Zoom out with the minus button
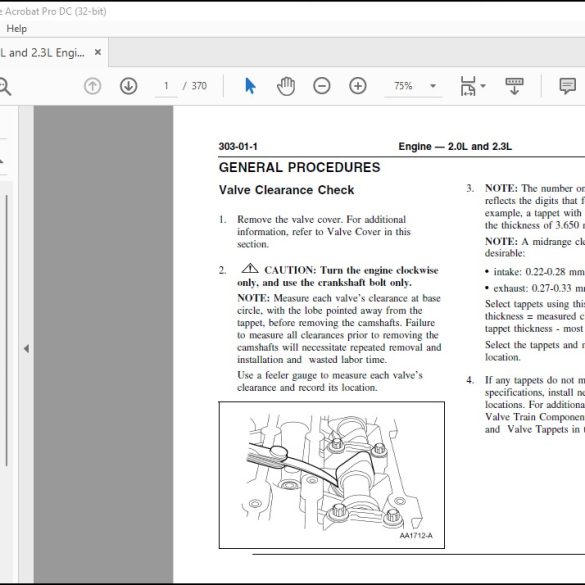This screenshot has width=585, height=585. pyautogui.click(x=322, y=86)
